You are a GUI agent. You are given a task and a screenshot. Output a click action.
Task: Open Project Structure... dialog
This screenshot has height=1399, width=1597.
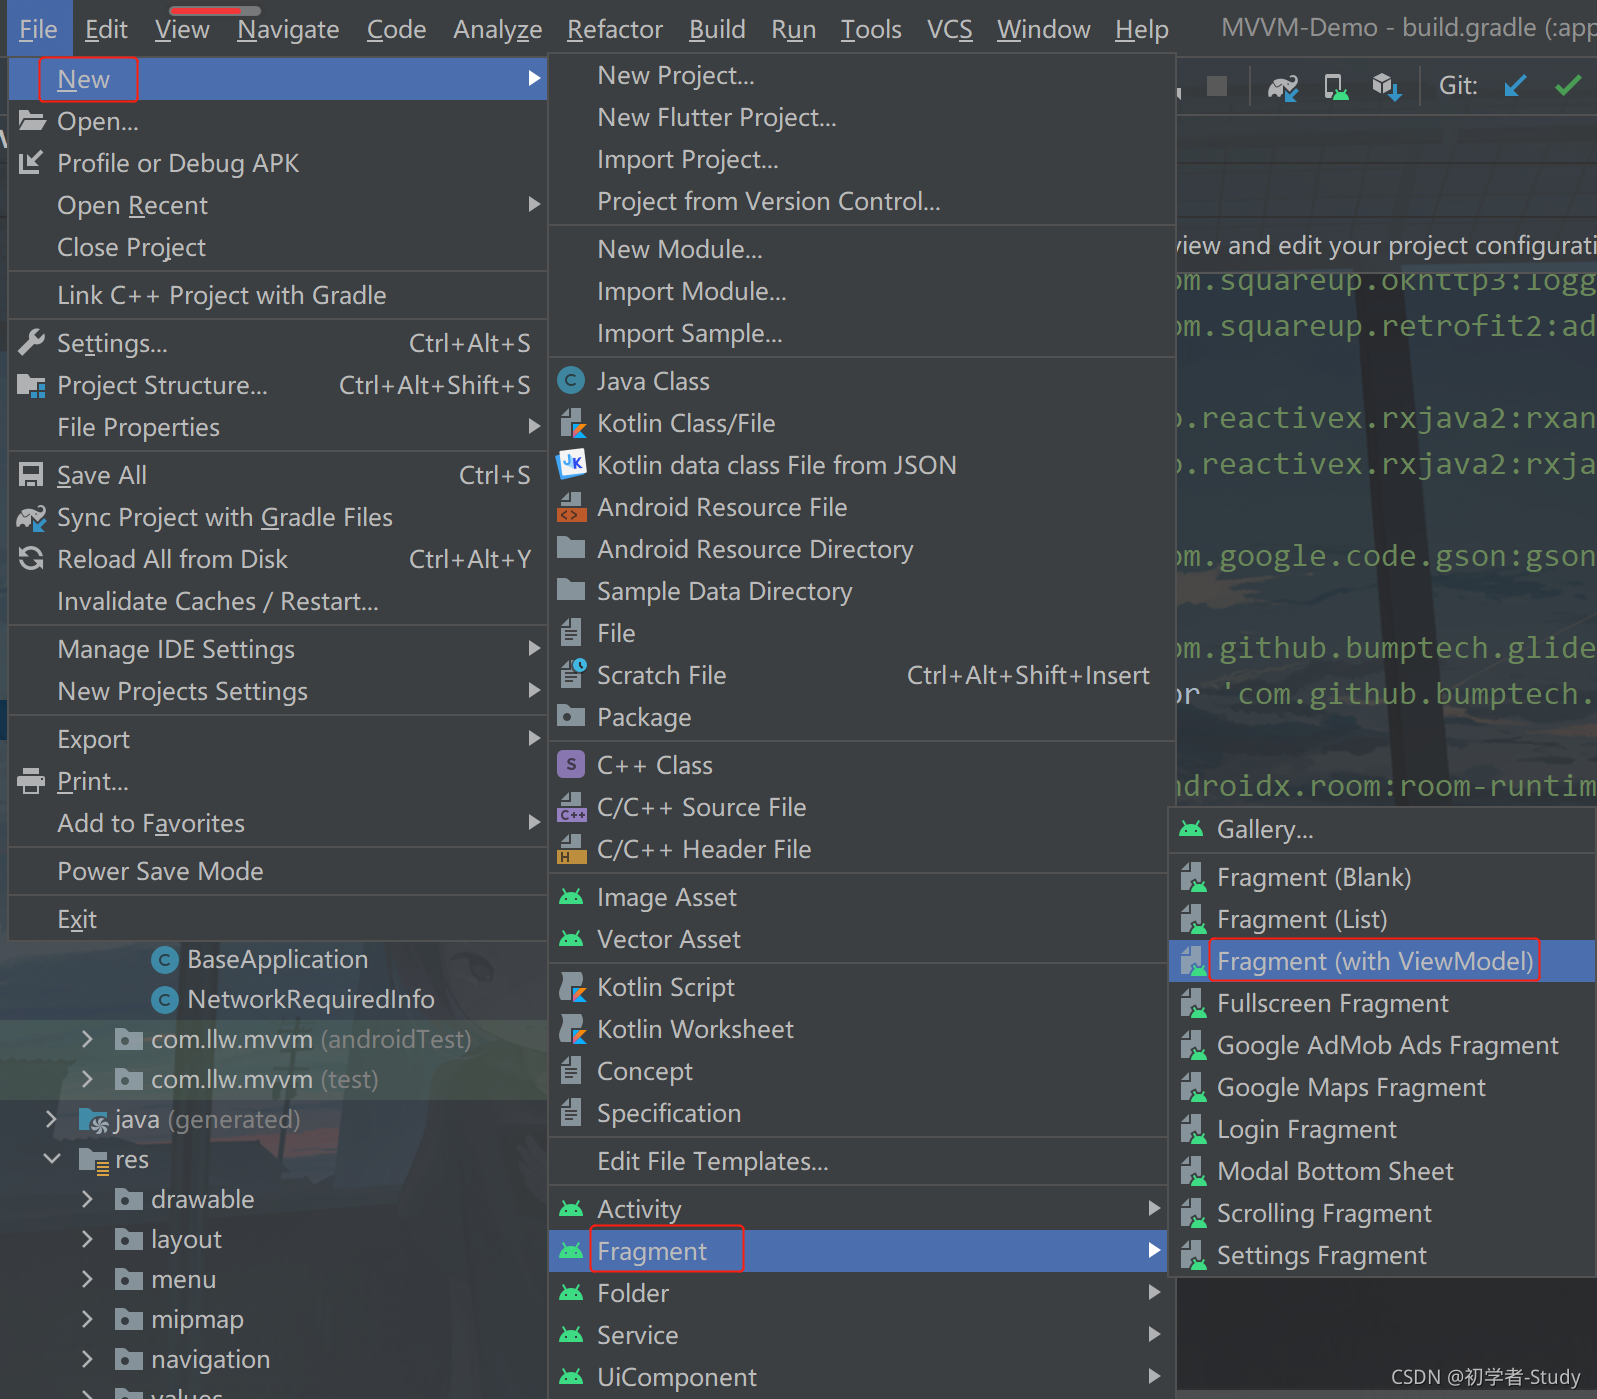pos(278,385)
